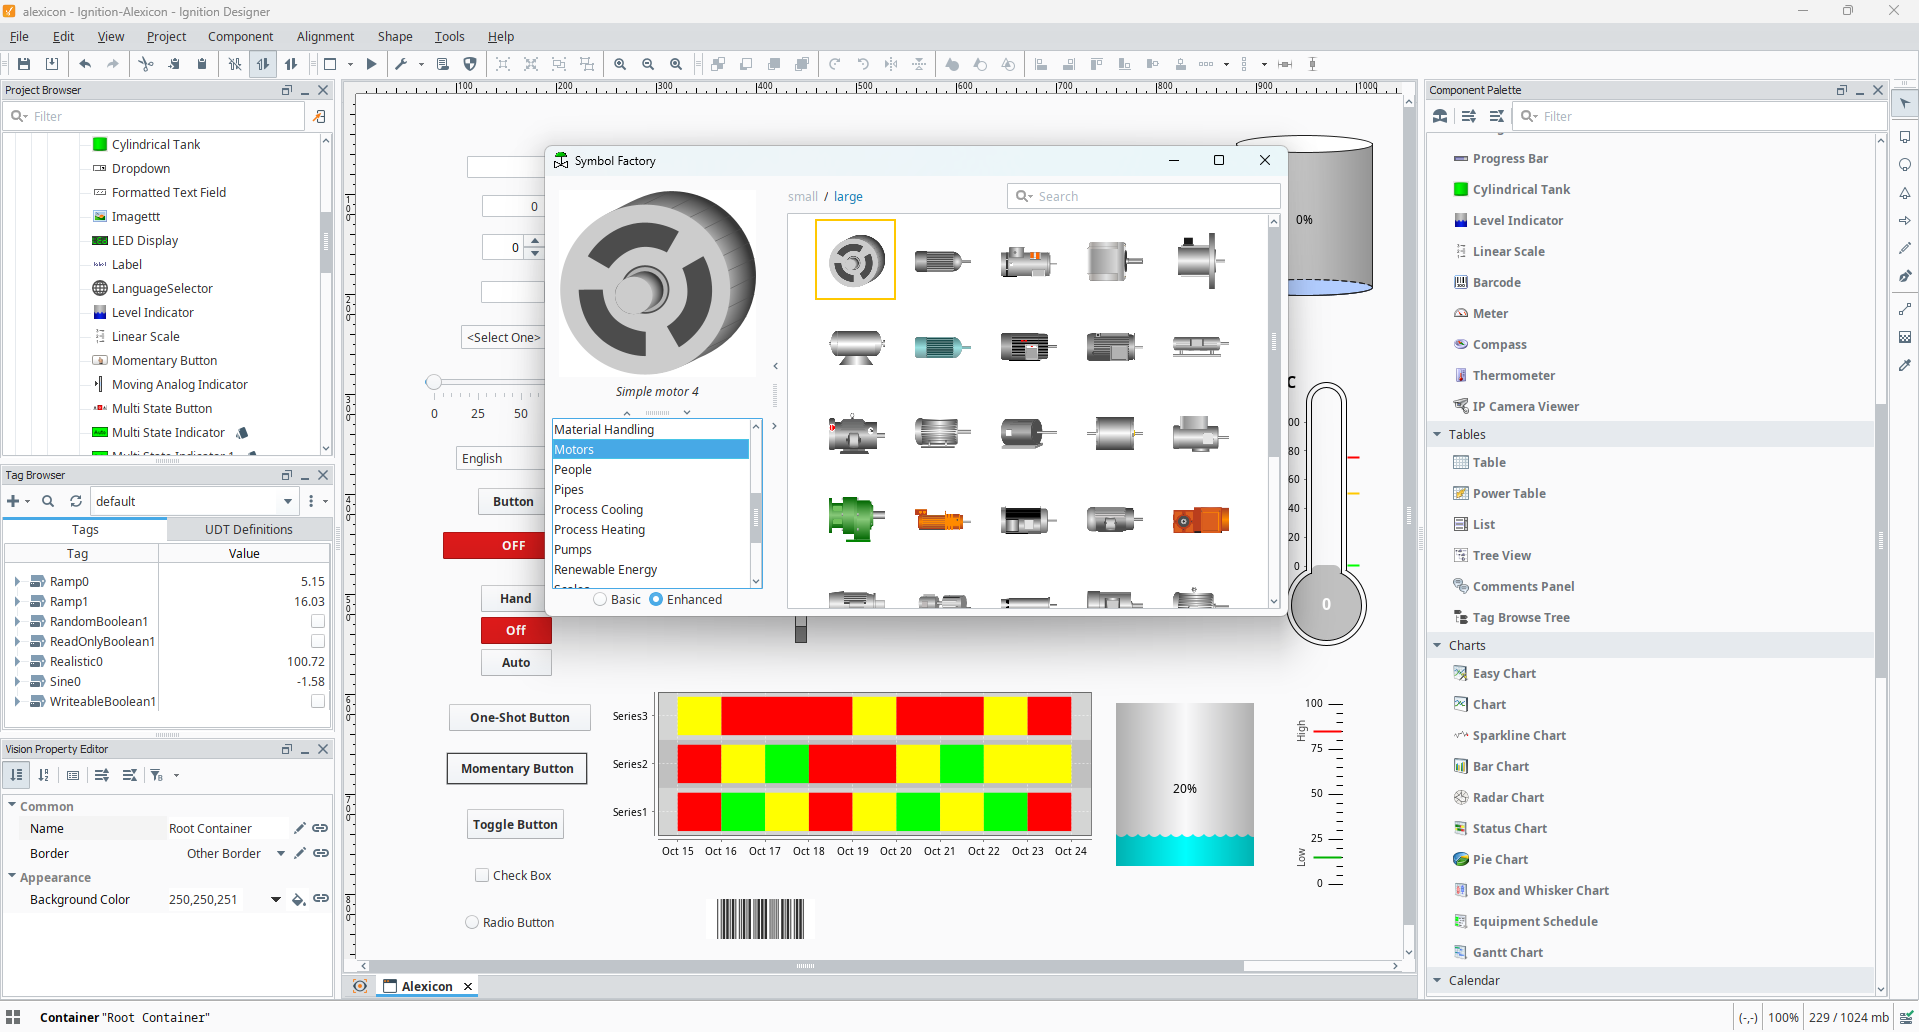Click the Auto state button
Screen dimensions: 1919x1032
(516, 662)
